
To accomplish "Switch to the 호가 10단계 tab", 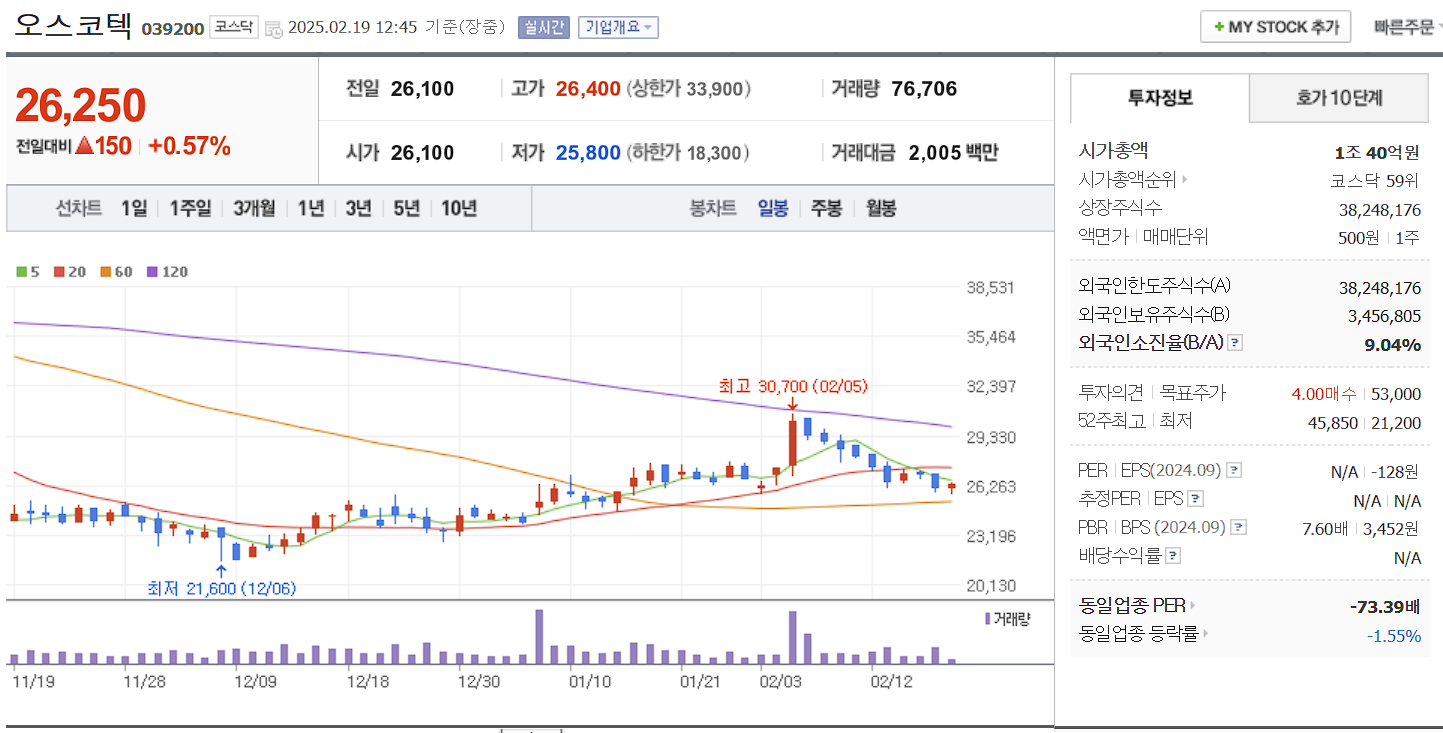I will (x=1338, y=98).
